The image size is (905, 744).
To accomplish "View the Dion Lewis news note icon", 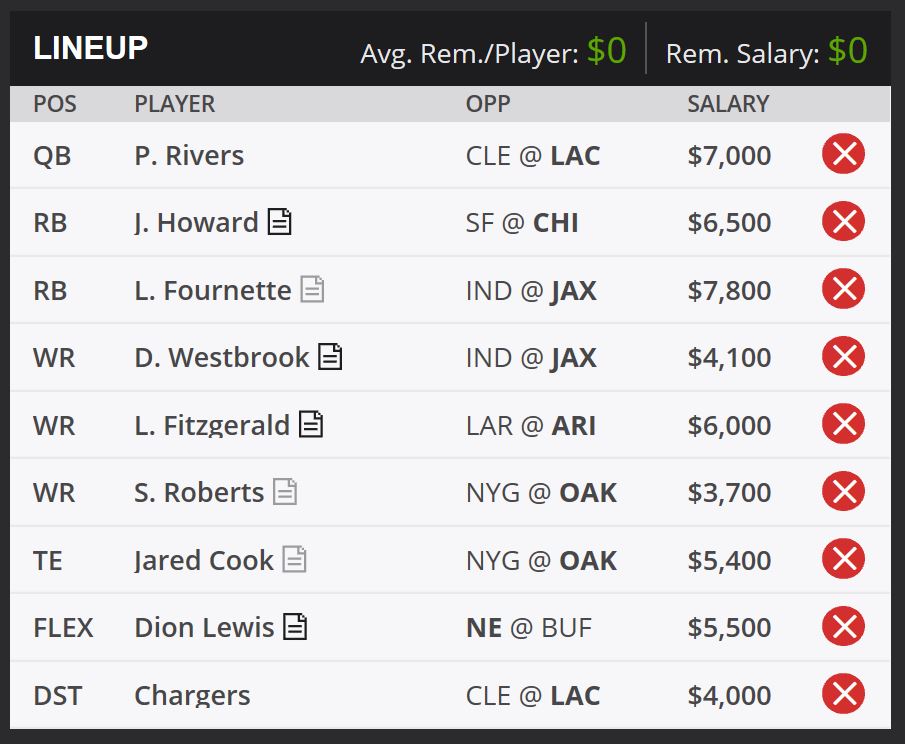I will pos(295,627).
